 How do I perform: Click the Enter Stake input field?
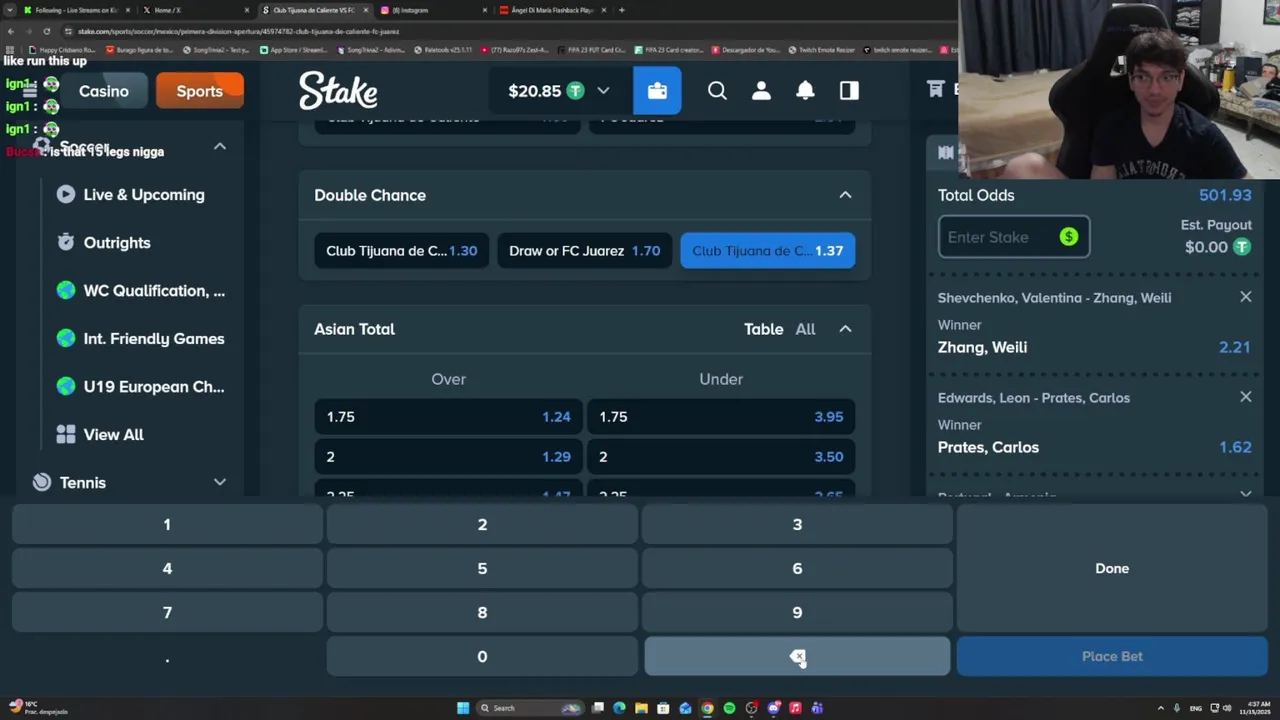coord(1014,237)
